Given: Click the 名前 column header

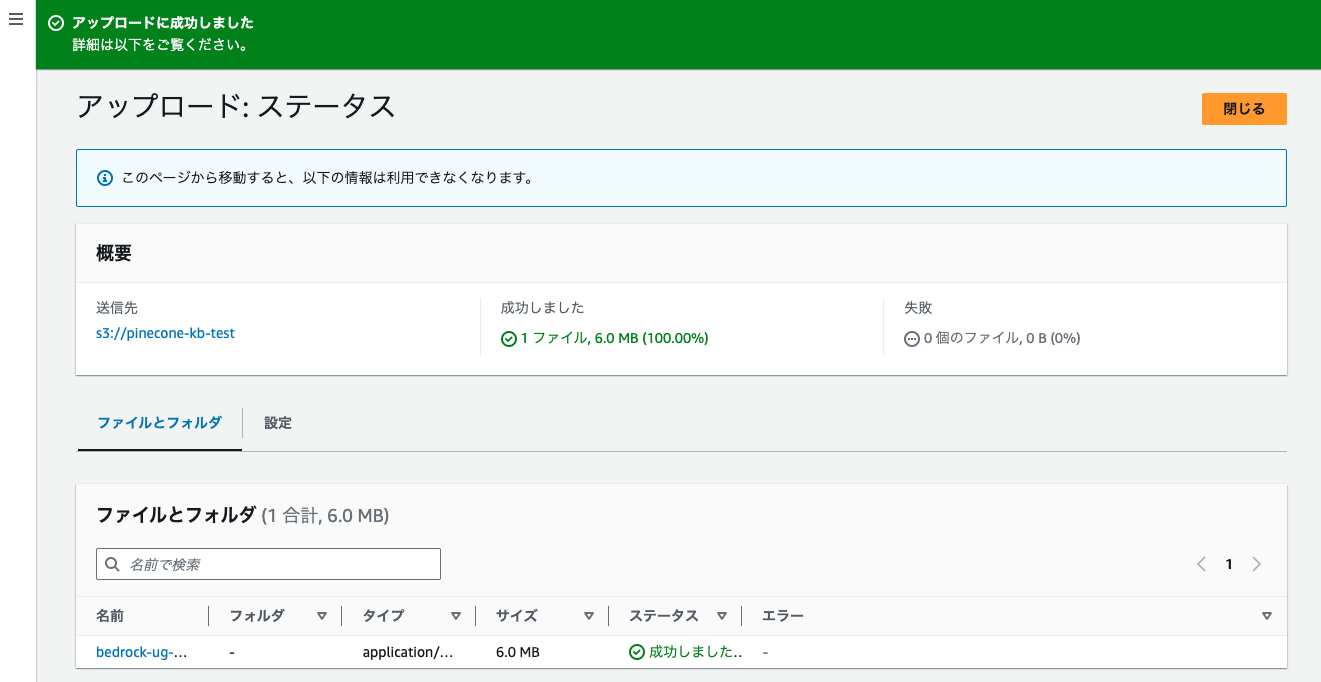Looking at the screenshot, I should click(110, 616).
